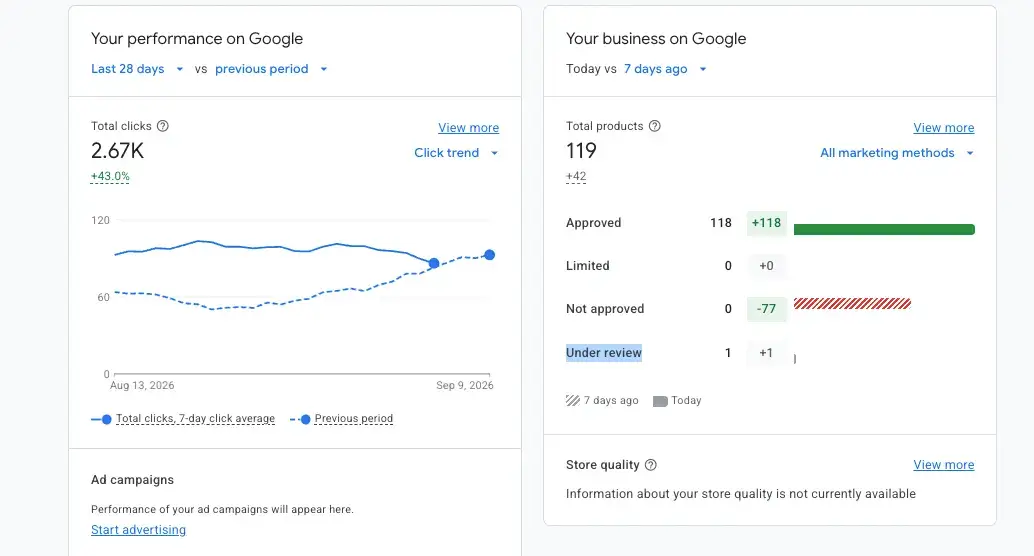Click the +0 Limited change badge

coord(766,266)
